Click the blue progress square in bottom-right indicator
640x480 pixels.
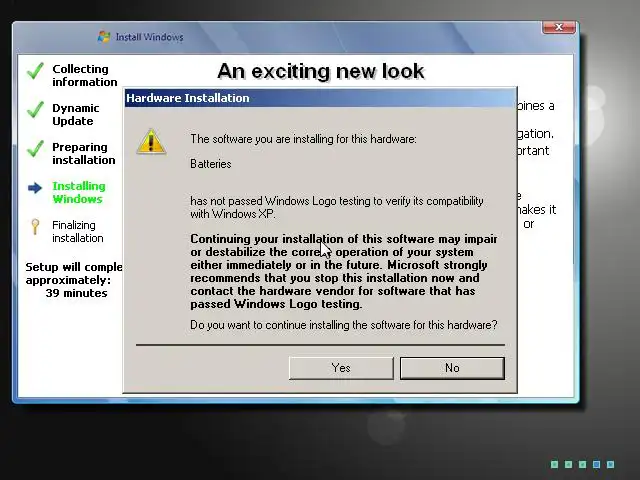pos(596,464)
